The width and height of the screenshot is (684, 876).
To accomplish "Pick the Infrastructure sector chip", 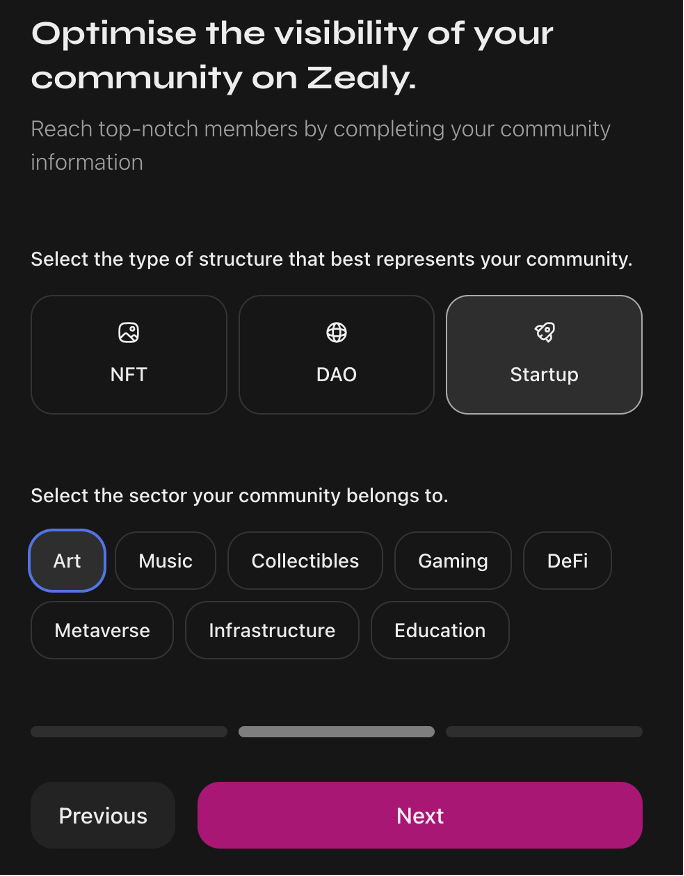I will point(272,631).
